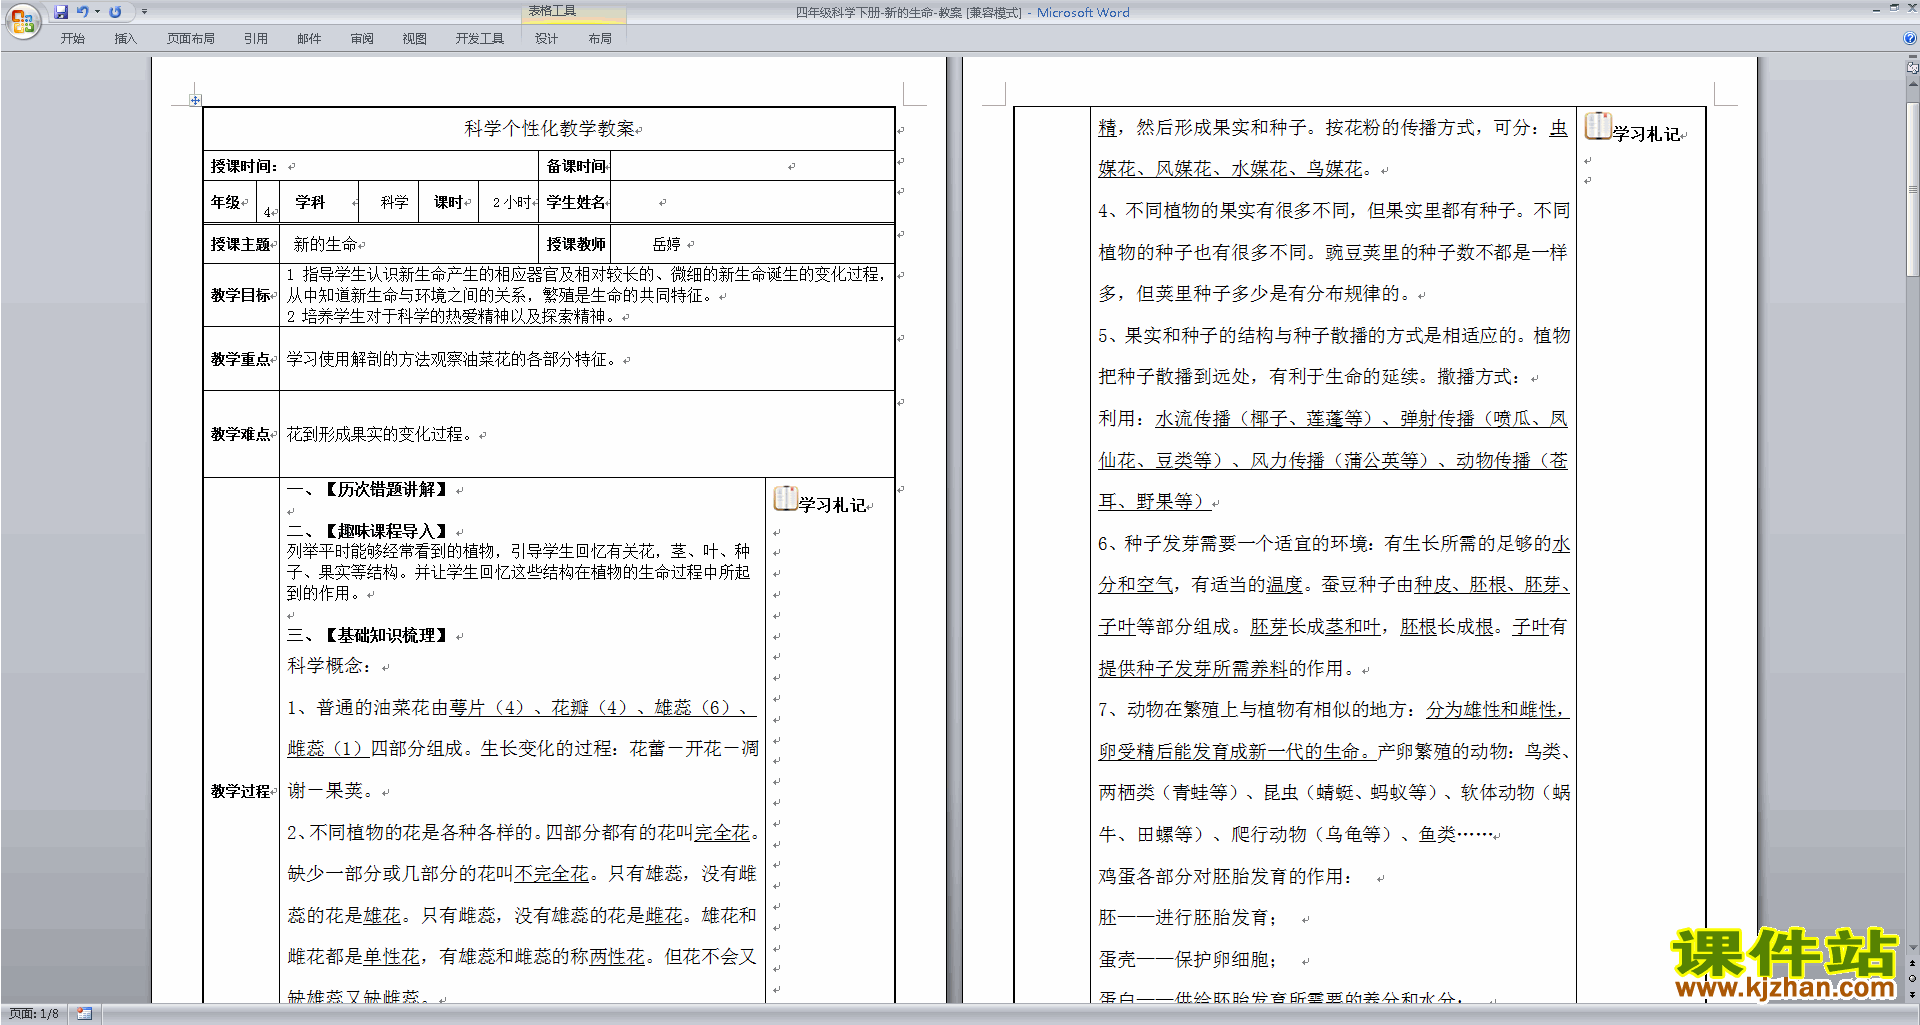Image resolution: width=1920 pixels, height=1025 pixels.
Task: Switch to the 视图 ribbon tab
Action: pyautogui.click(x=415, y=38)
